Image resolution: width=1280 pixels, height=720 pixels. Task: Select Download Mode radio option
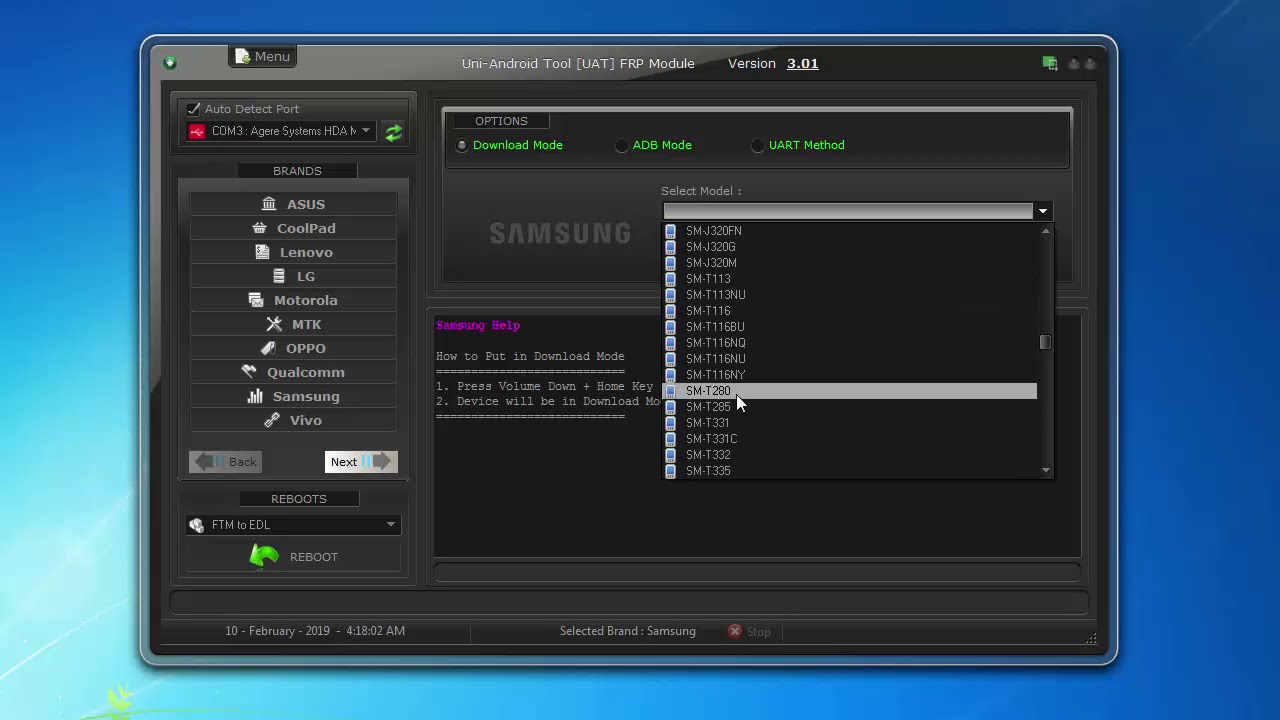point(462,145)
